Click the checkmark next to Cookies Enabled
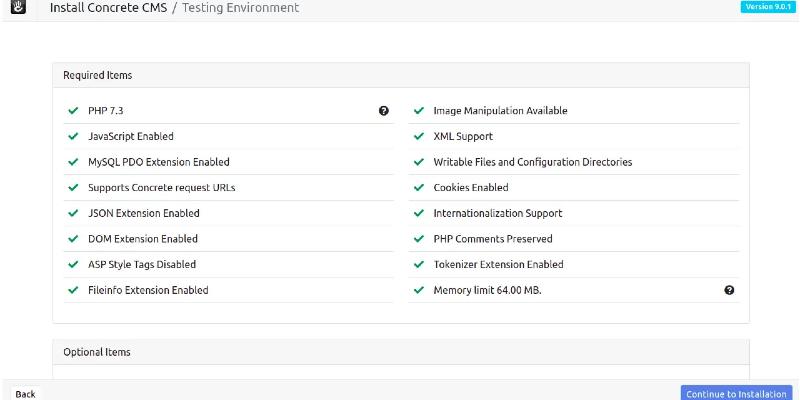 (x=418, y=188)
